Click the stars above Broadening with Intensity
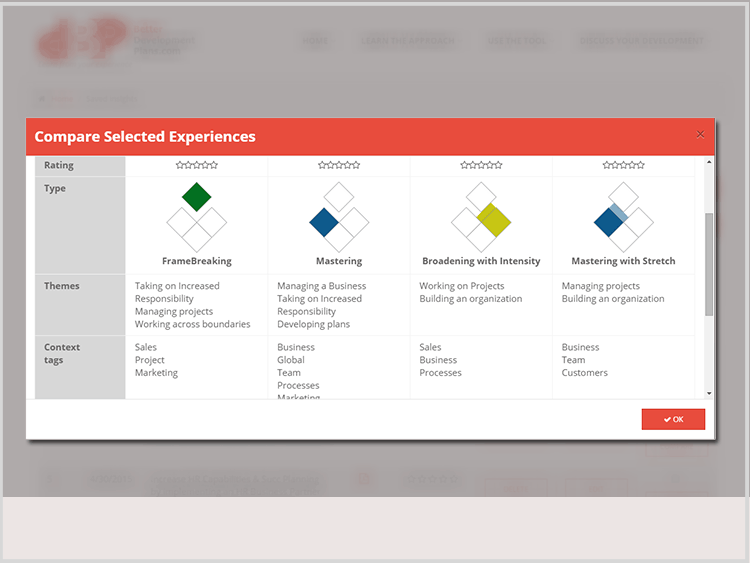750x563 pixels. tap(481, 165)
